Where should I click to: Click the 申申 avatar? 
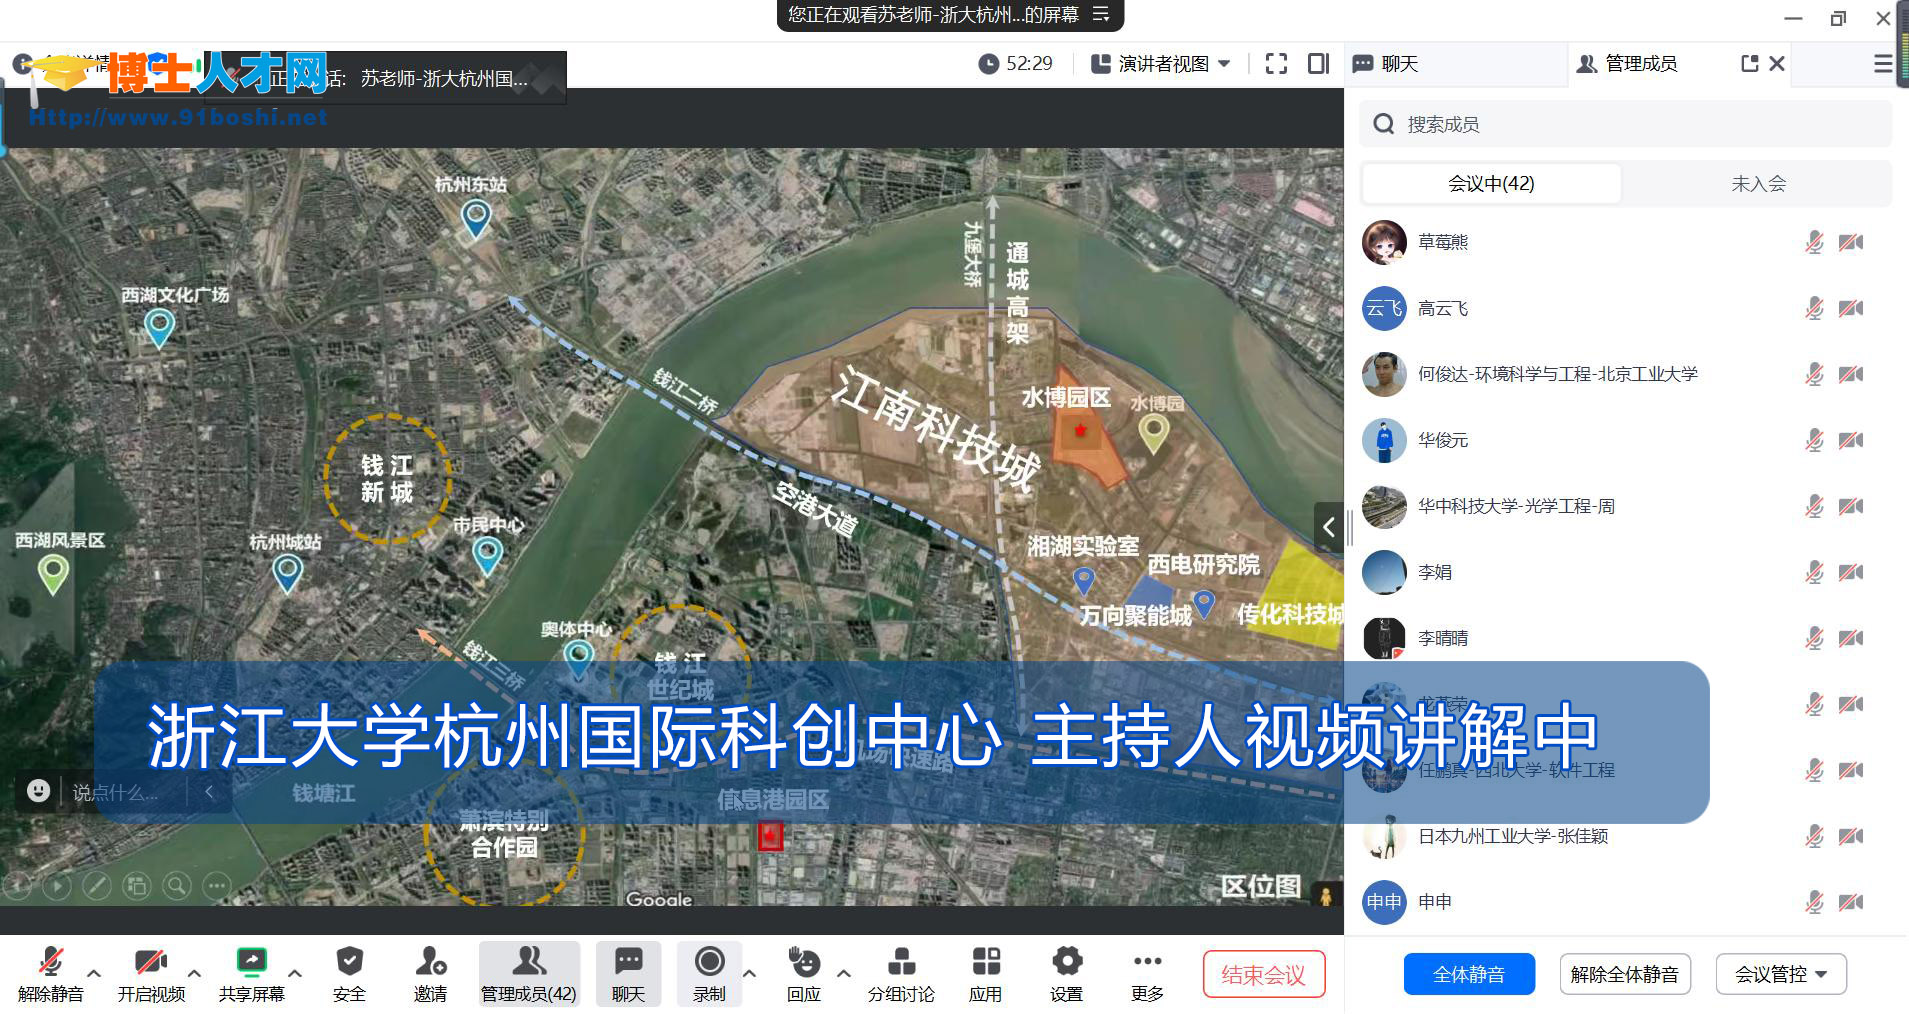coord(1384,902)
